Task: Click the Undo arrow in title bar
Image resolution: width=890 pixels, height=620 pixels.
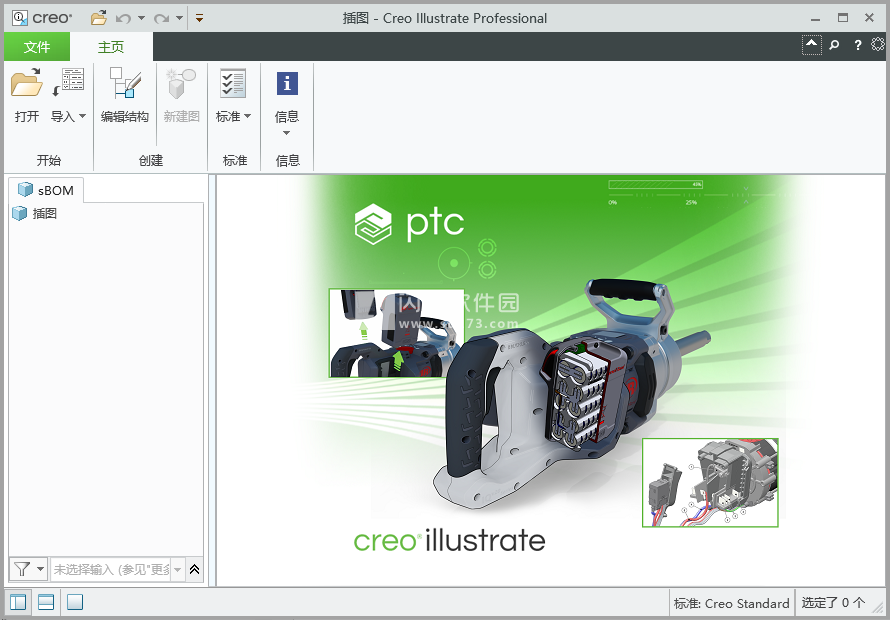Action: click(123, 18)
